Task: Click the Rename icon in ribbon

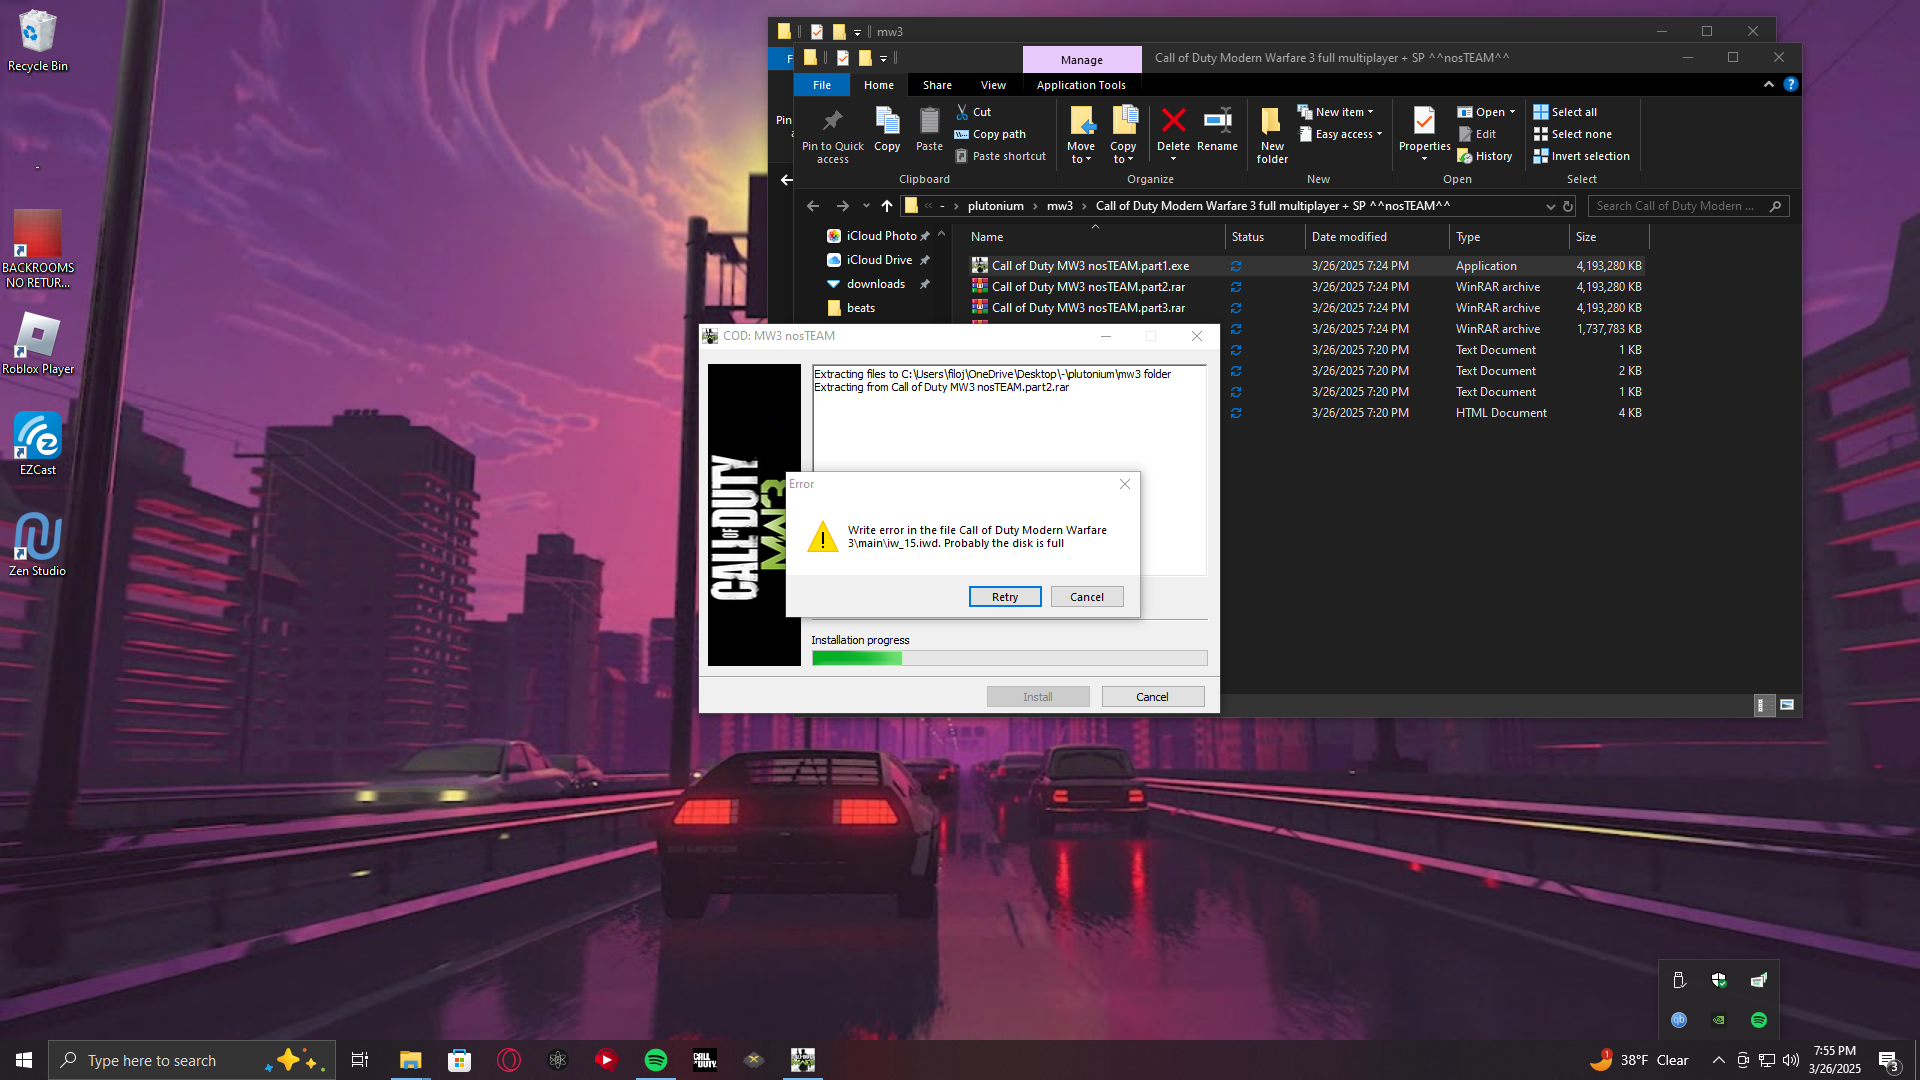Action: [x=1217, y=122]
